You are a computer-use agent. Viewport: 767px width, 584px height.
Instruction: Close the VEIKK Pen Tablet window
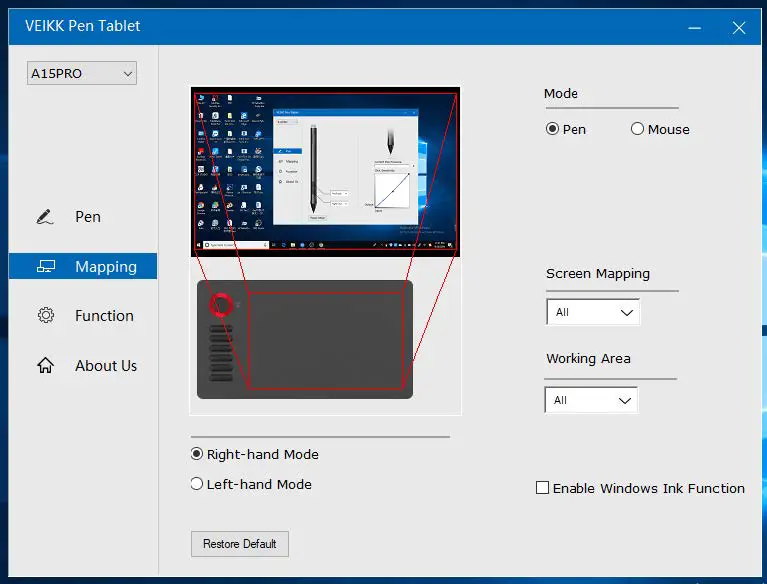739,28
